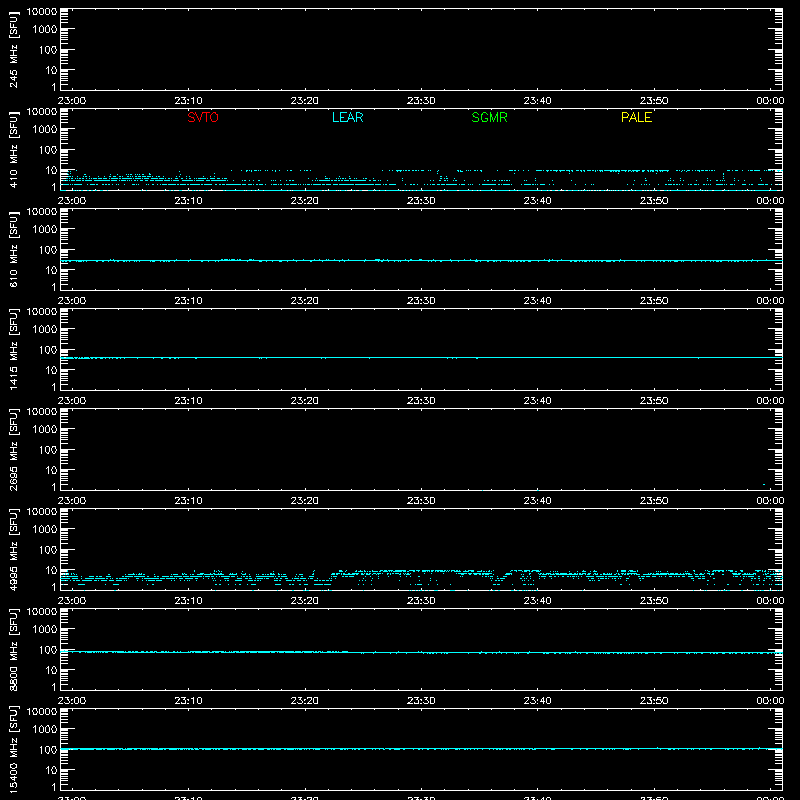800x800 pixels.
Task: Click 23:00 time label under 410 MHz plot
Action: coord(71,201)
